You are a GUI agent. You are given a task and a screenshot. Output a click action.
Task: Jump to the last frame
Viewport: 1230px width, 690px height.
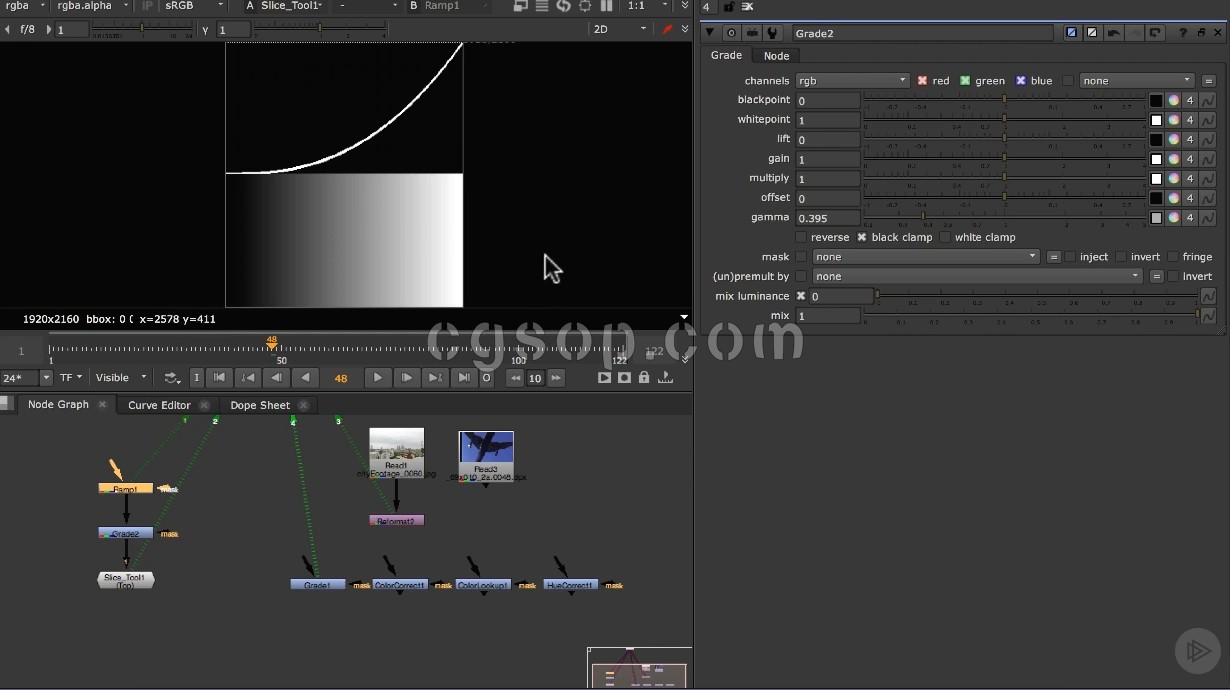(x=464, y=378)
